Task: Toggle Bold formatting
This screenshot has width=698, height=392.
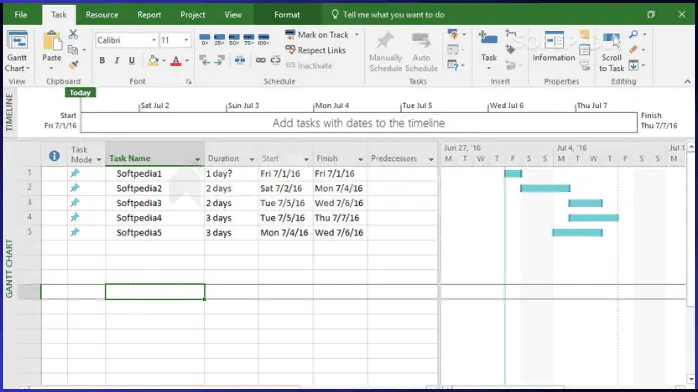Action: tap(102, 61)
